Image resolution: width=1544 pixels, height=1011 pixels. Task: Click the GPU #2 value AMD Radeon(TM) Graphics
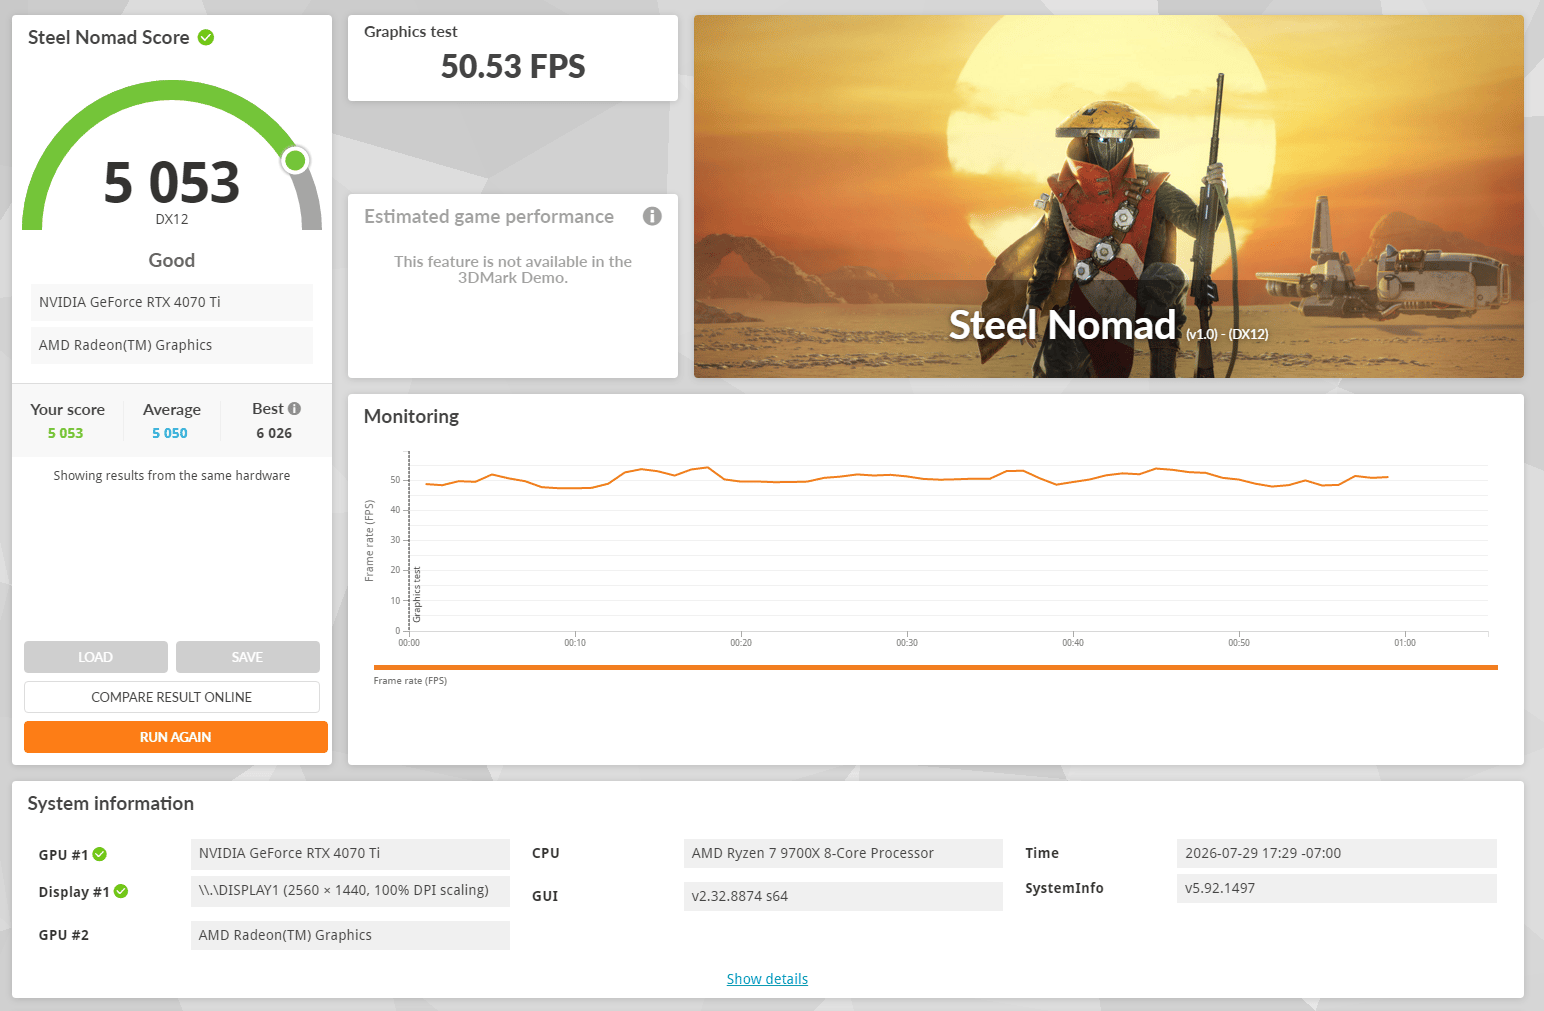tap(350, 935)
